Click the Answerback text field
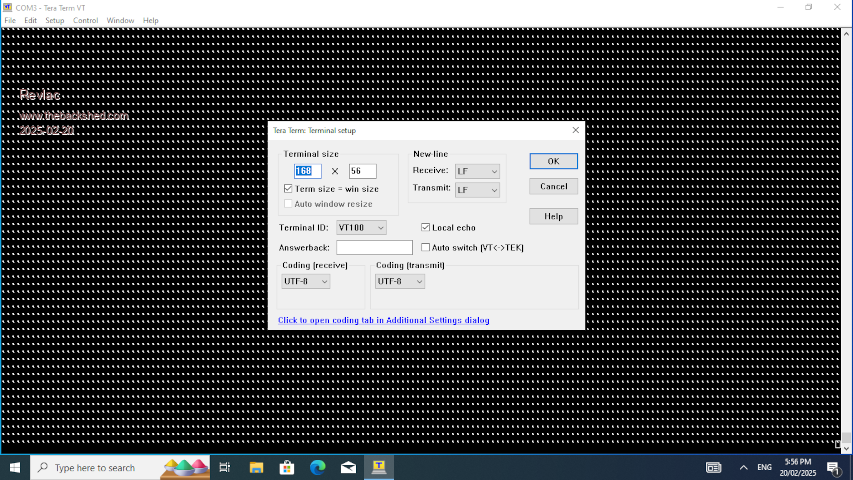The image size is (853, 480). pyautogui.click(x=374, y=247)
